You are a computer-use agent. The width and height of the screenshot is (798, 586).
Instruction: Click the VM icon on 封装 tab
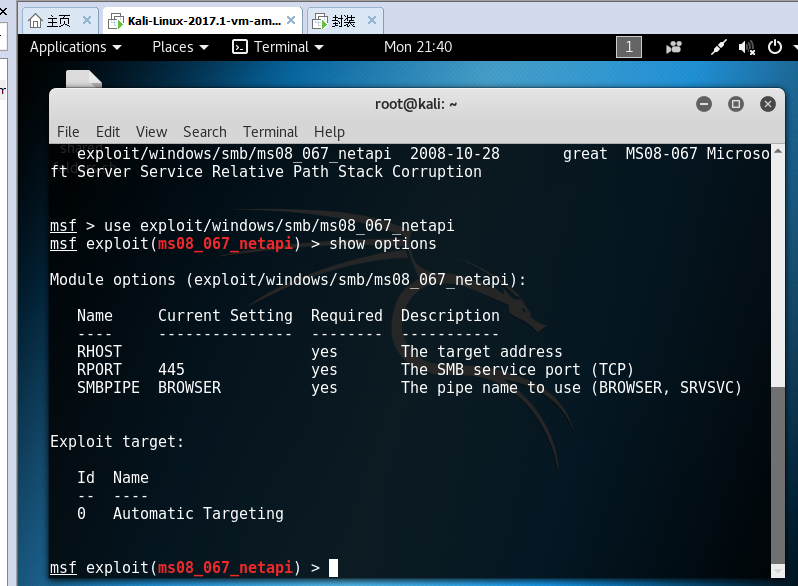coord(320,21)
